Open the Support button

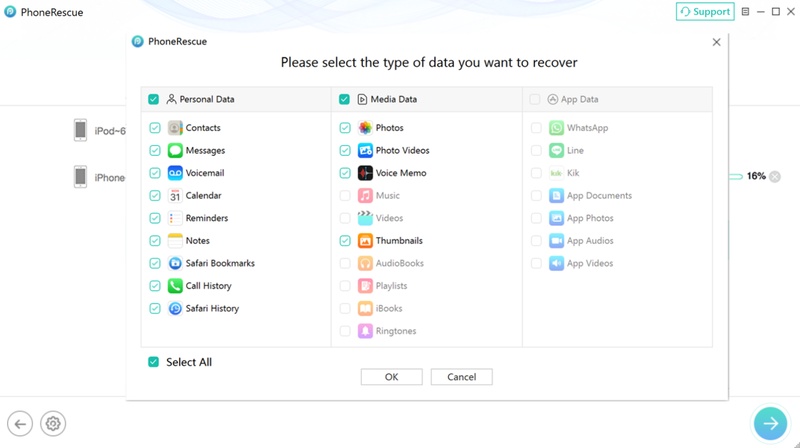click(705, 11)
